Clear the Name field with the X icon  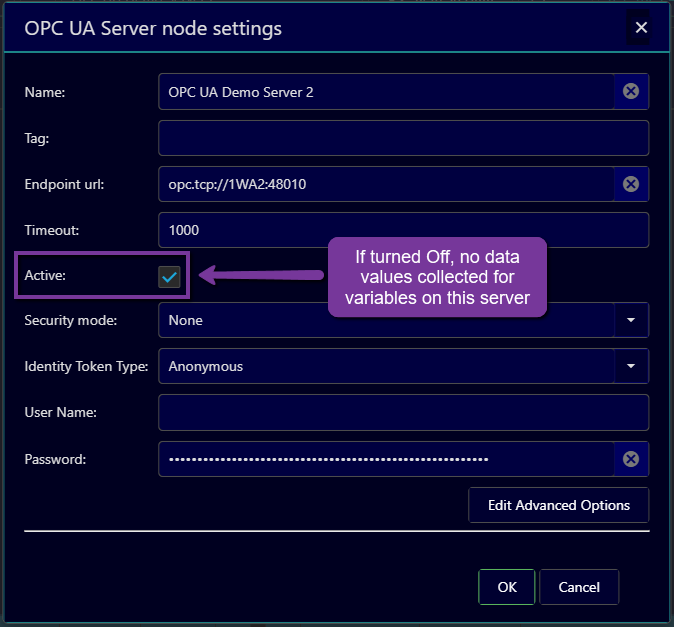click(x=631, y=92)
